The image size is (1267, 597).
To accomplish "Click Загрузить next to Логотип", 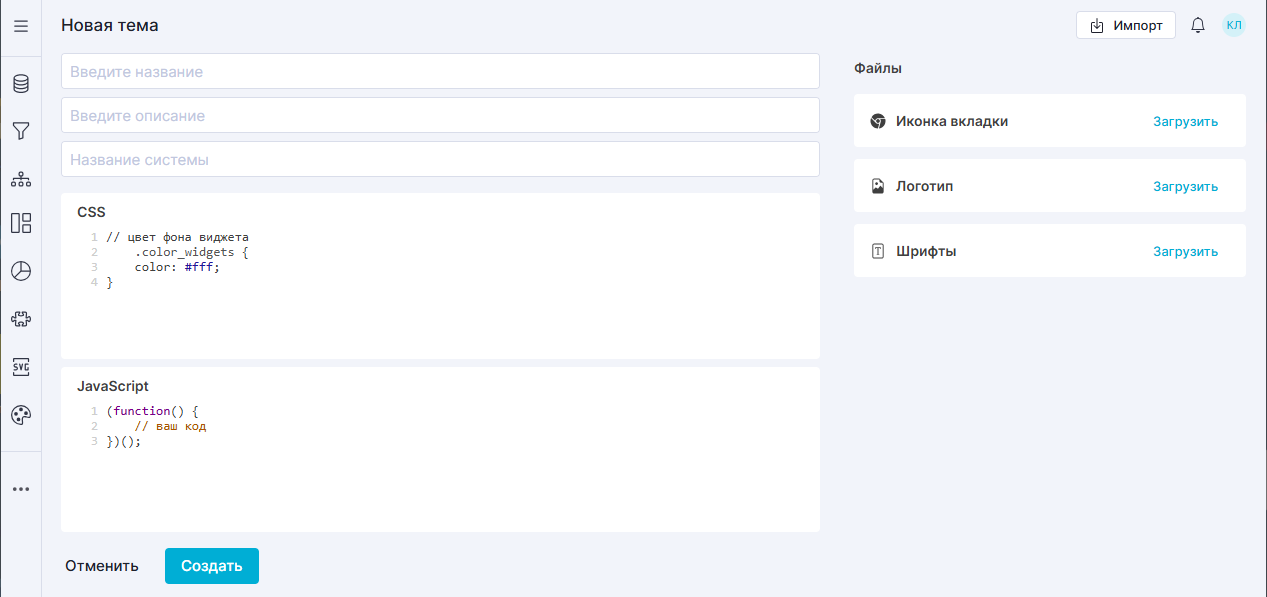I will [x=1185, y=187].
